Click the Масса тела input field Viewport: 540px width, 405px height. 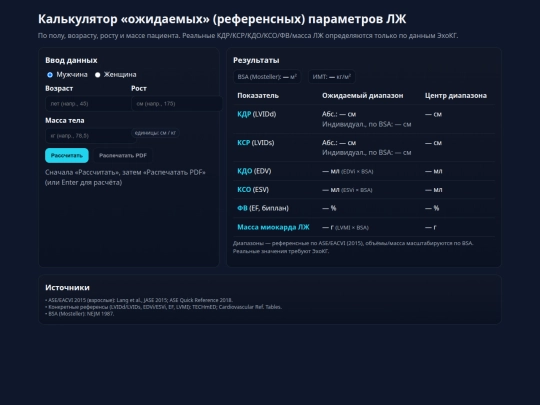(91, 136)
